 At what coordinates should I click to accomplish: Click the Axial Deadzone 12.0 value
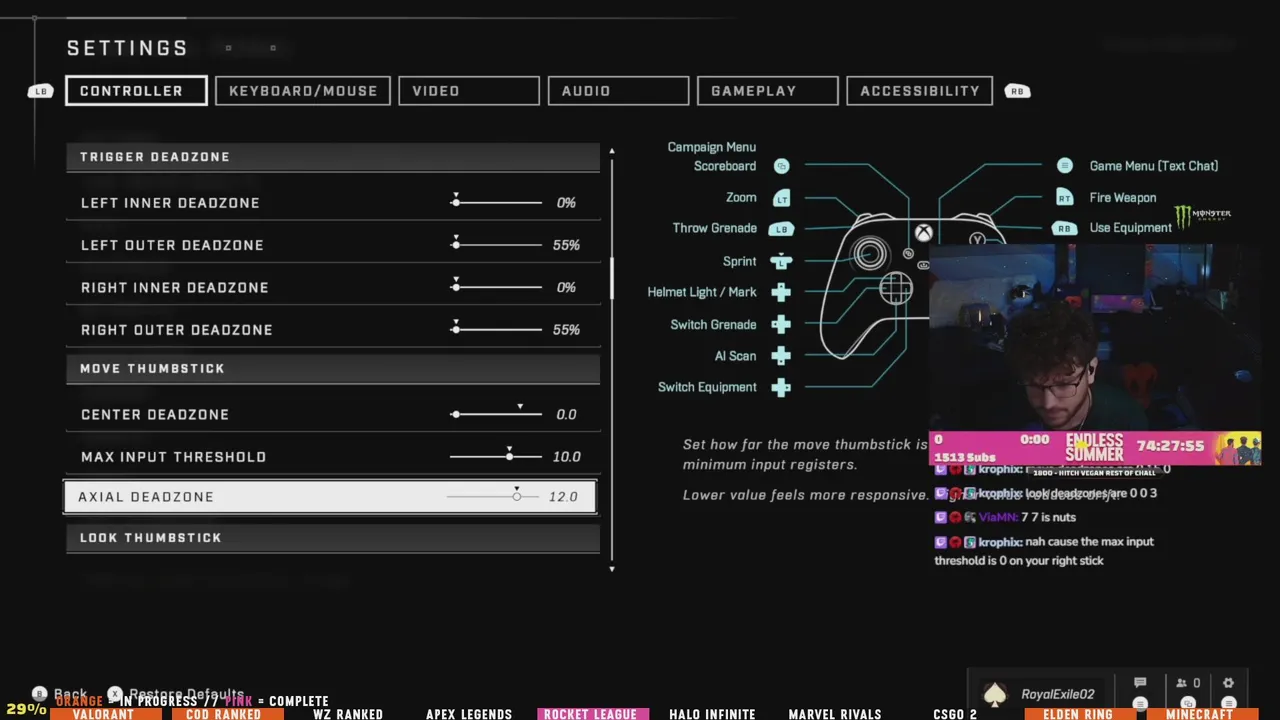tap(563, 496)
